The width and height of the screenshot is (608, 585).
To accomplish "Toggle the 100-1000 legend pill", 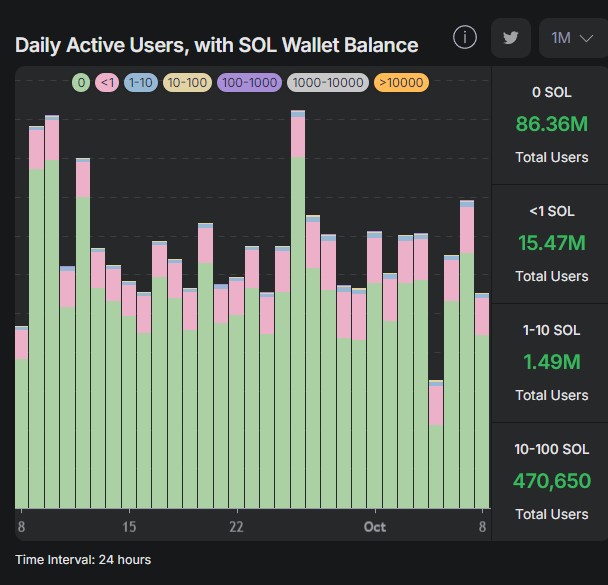I will (x=248, y=83).
